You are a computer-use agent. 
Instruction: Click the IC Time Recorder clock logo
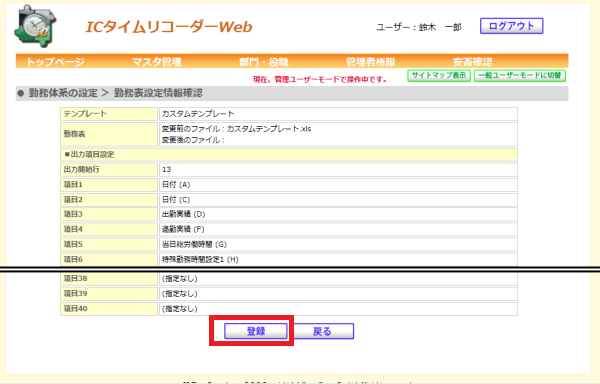[x=35, y=26]
